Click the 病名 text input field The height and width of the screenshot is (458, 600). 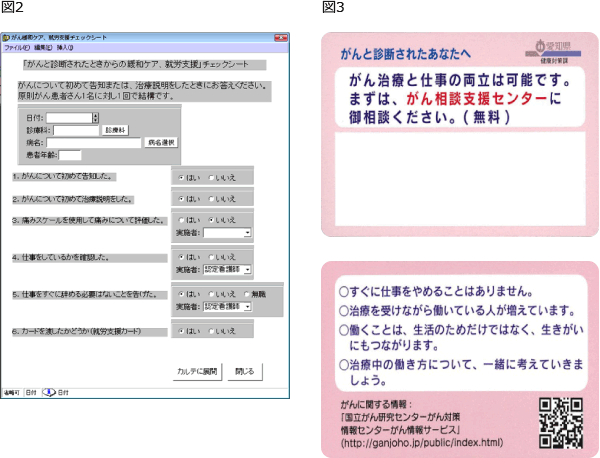[94, 143]
